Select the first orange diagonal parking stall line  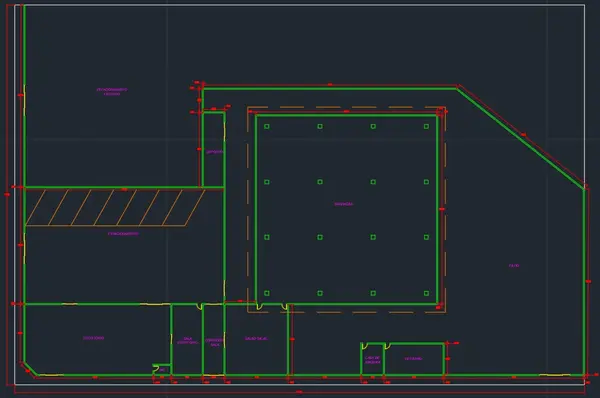(36, 207)
